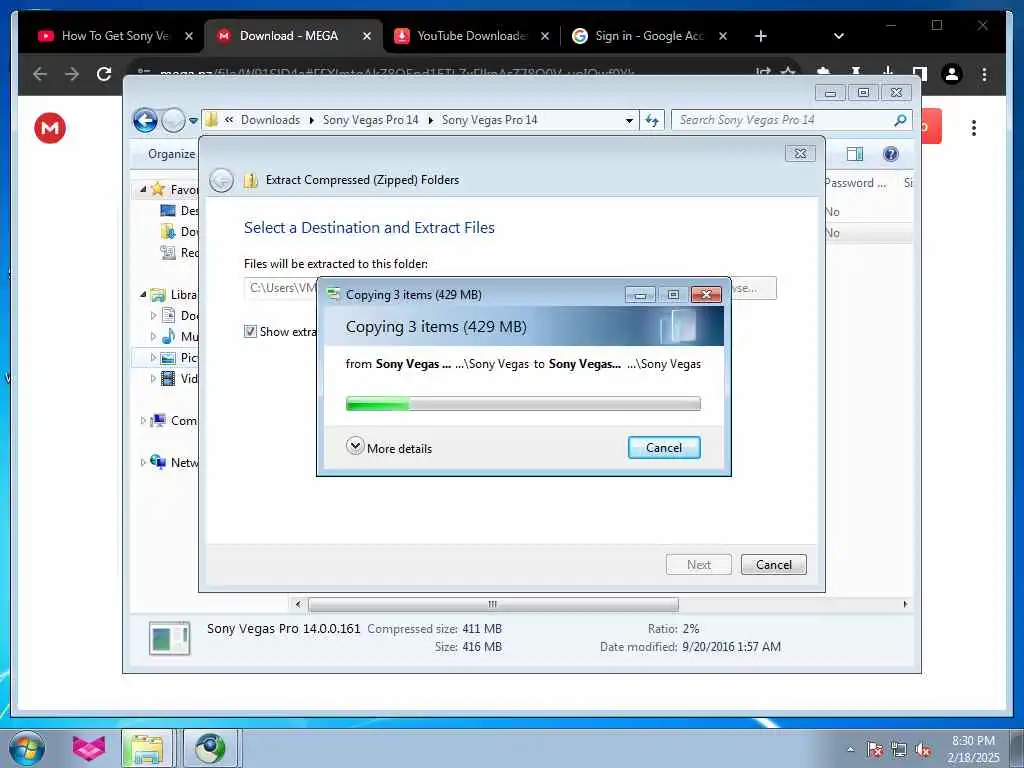Open Windows Explorer from taskbar
The width and height of the screenshot is (1024, 768).
(148, 748)
